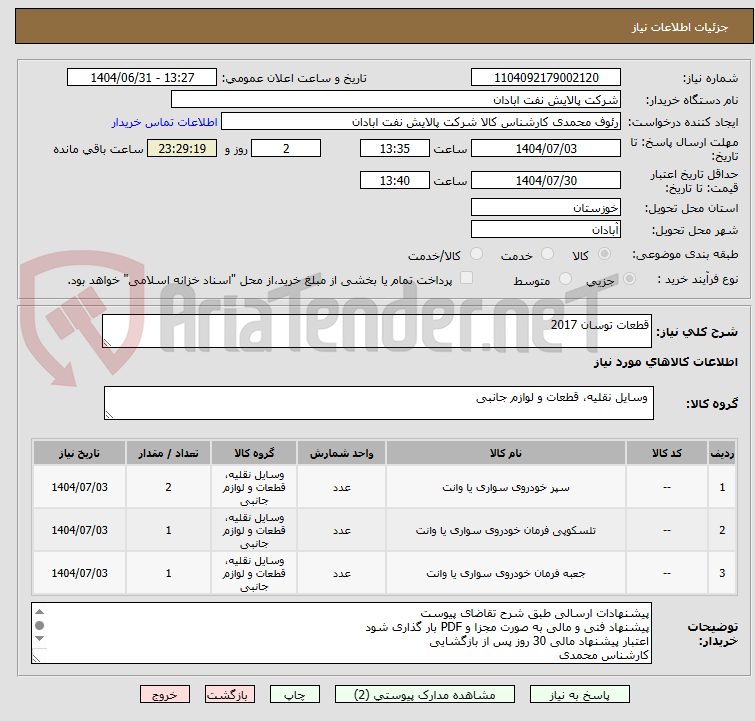Click the down arrow of buyer notes scrollbar
Image resolution: width=755 pixels, height=721 pixels.
(40, 639)
